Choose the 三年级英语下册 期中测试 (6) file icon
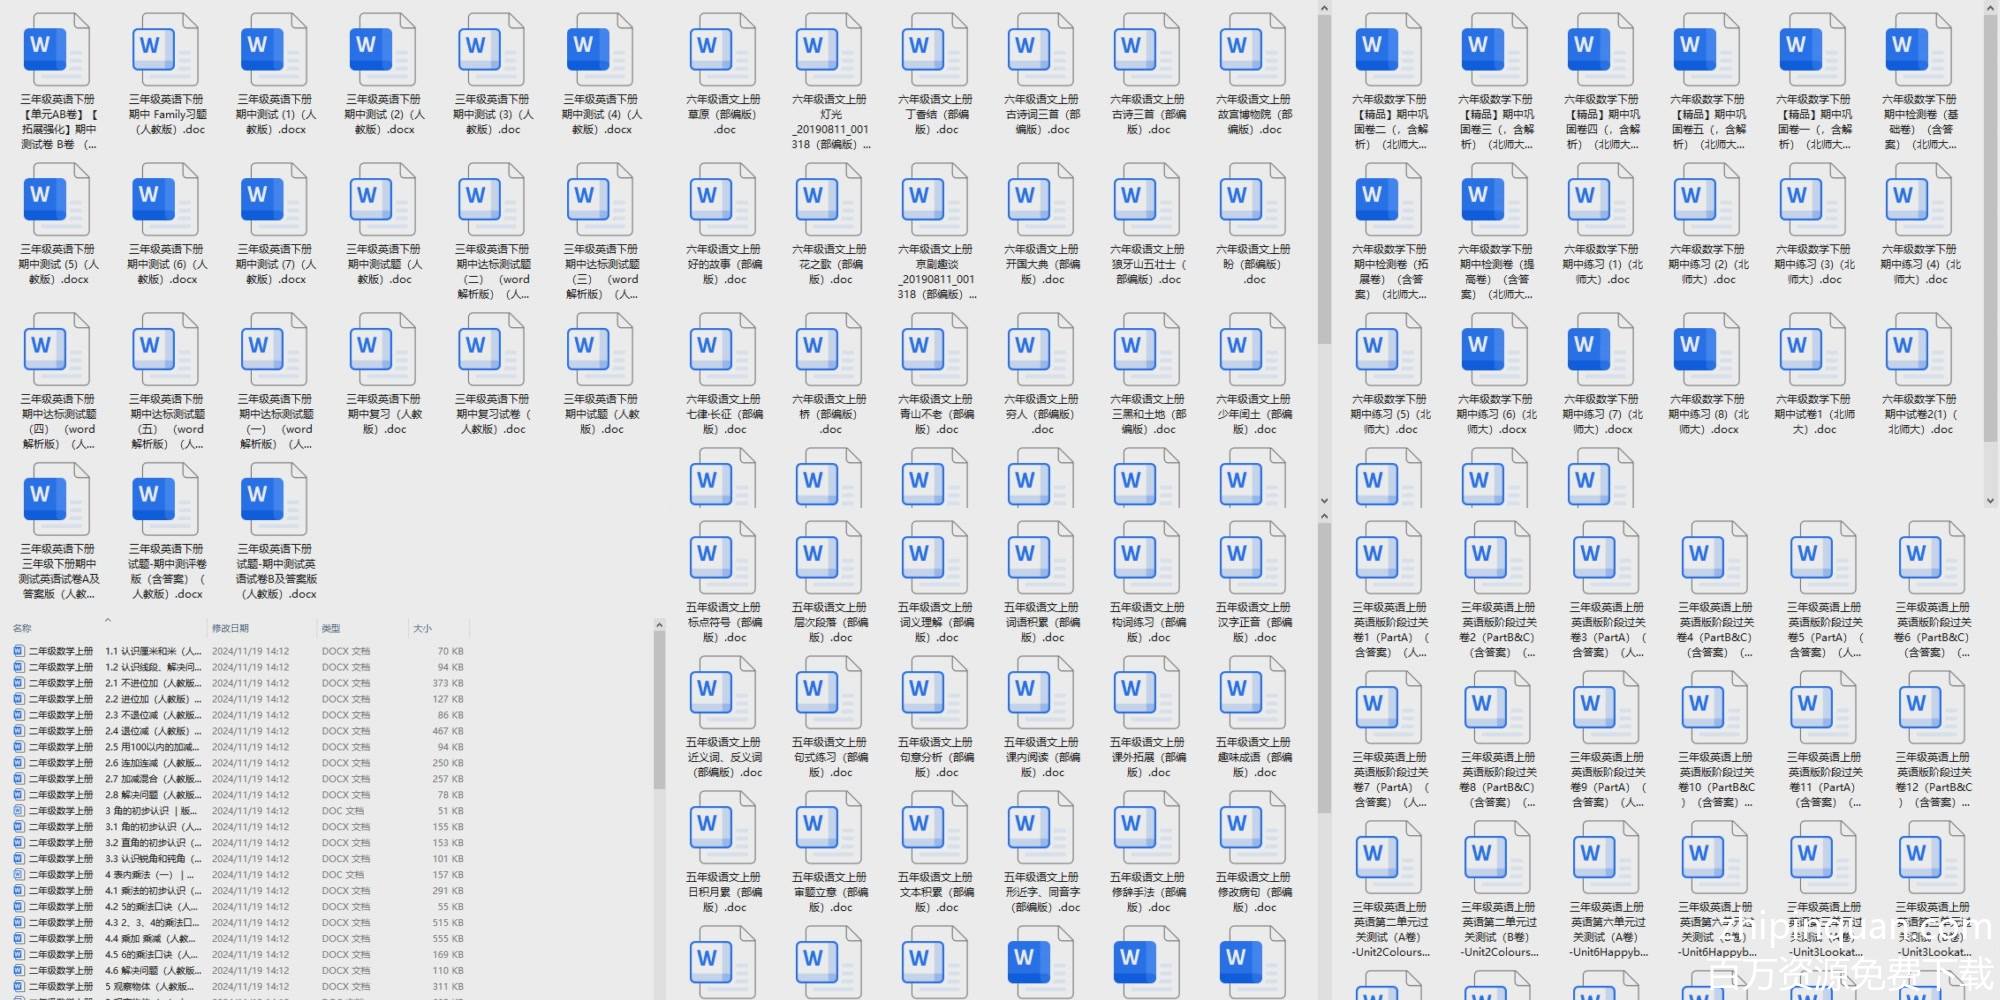Viewport: 2000px width, 1000px height. point(165,200)
